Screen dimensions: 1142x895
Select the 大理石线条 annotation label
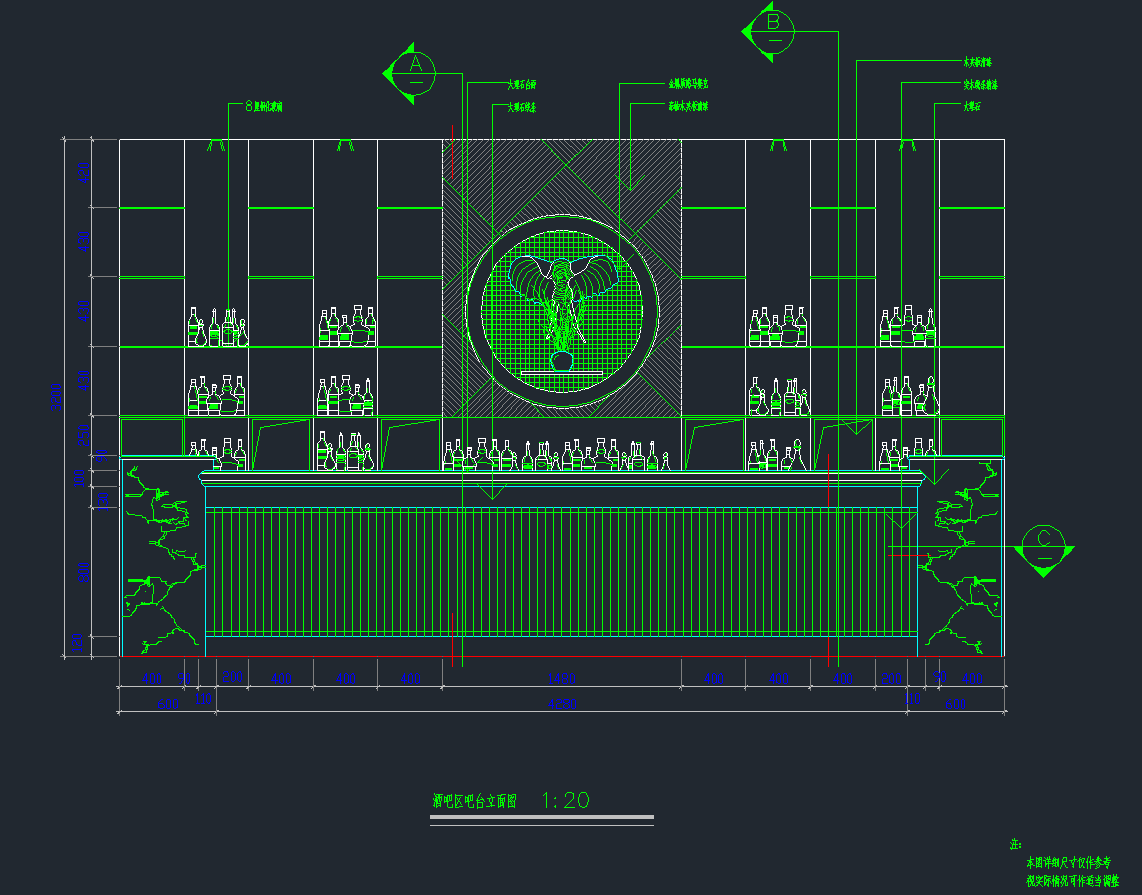pyautogui.click(x=522, y=107)
